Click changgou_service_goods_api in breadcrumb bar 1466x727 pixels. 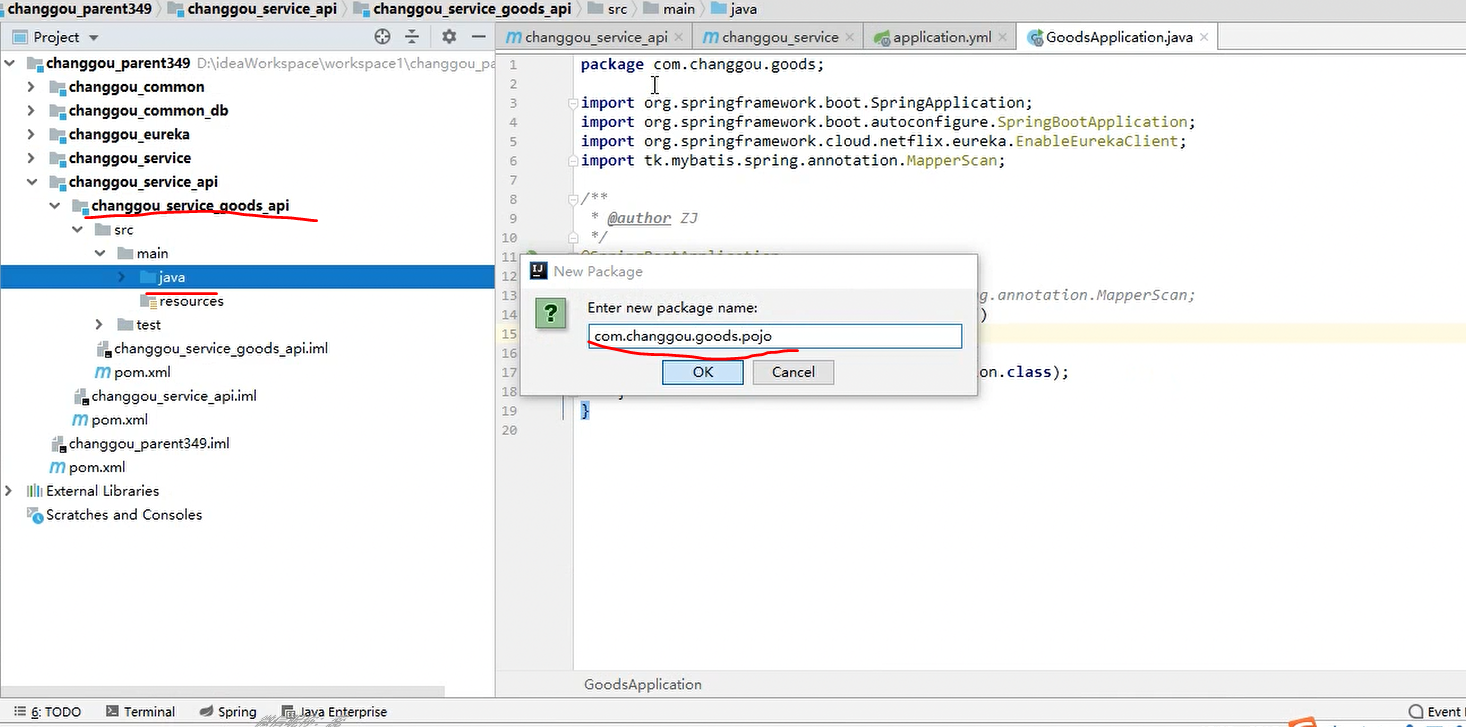472,9
